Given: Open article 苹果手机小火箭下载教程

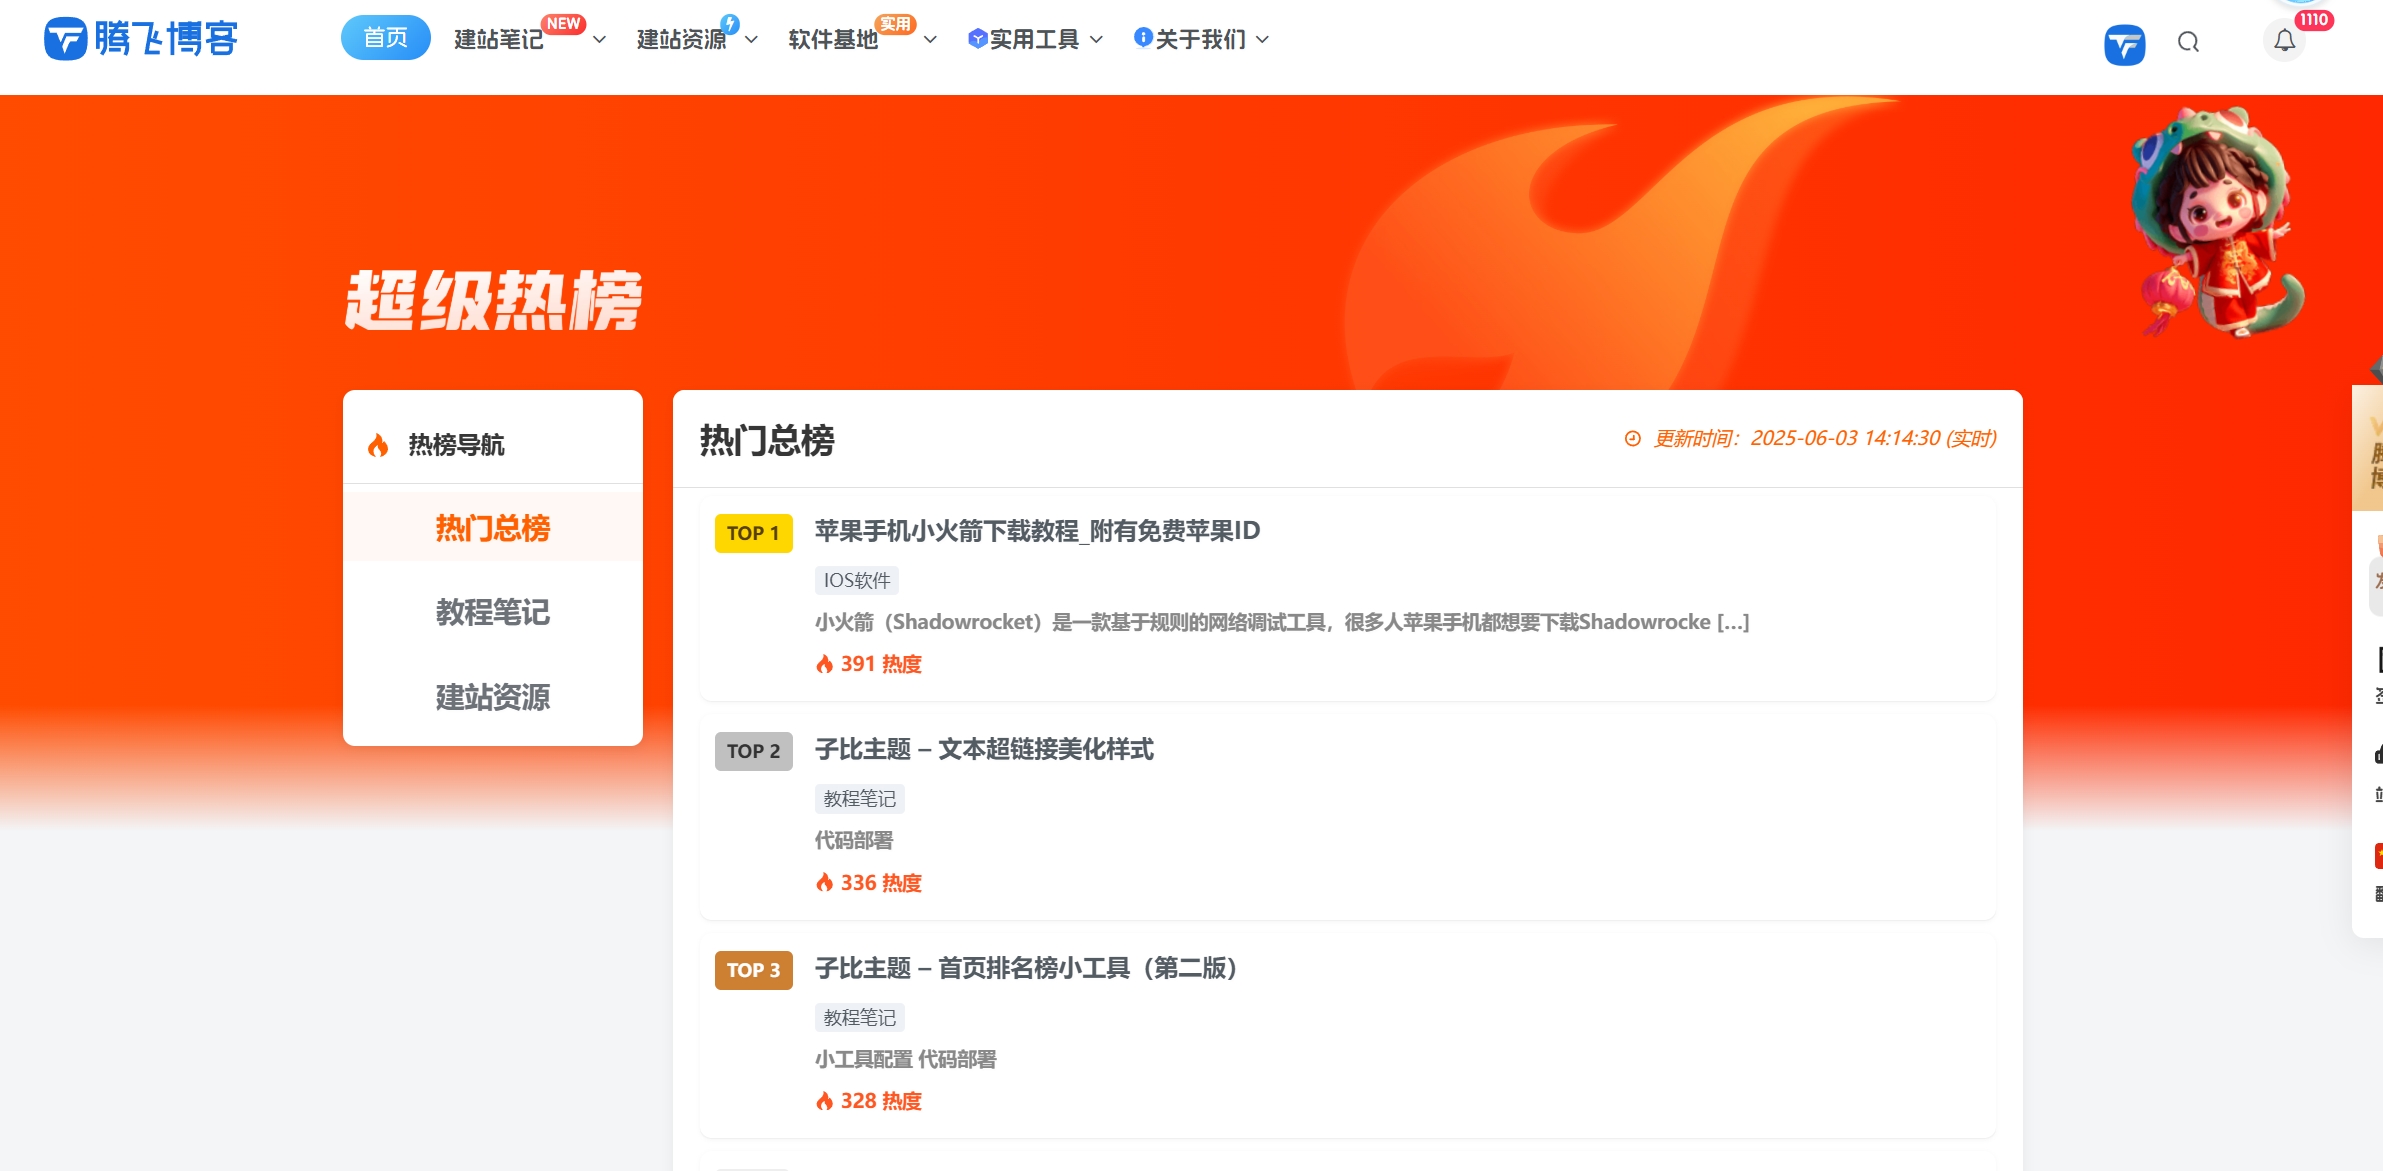Looking at the screenshot, I should [1037, 531].
